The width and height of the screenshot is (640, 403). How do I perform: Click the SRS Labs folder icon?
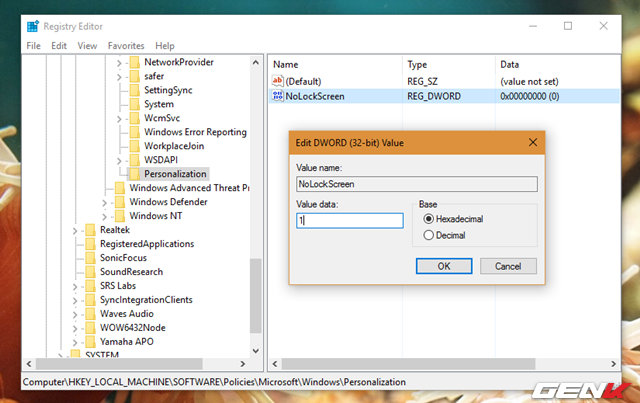point(91,286)
